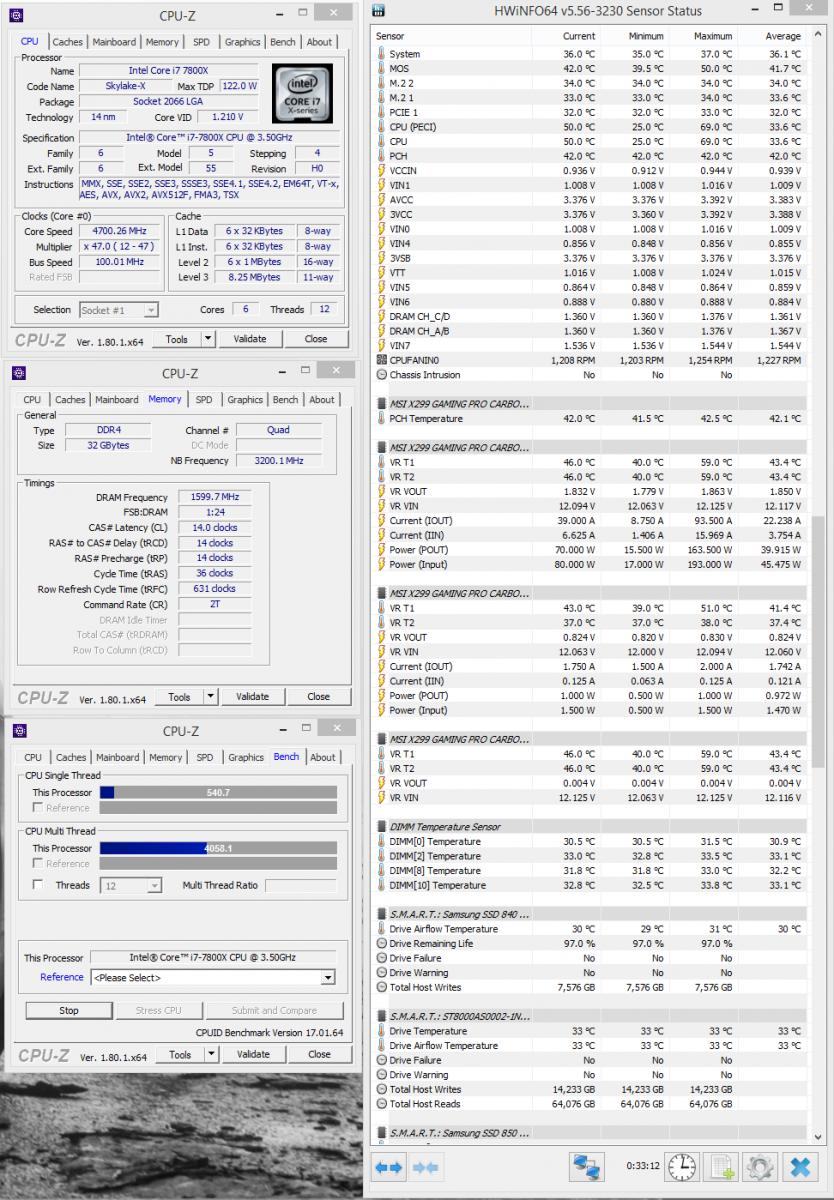This screenshot has width=834, height=1200.
Task: Click thermometer icon next to CPU (PECI)
Action: click(381, 127)
